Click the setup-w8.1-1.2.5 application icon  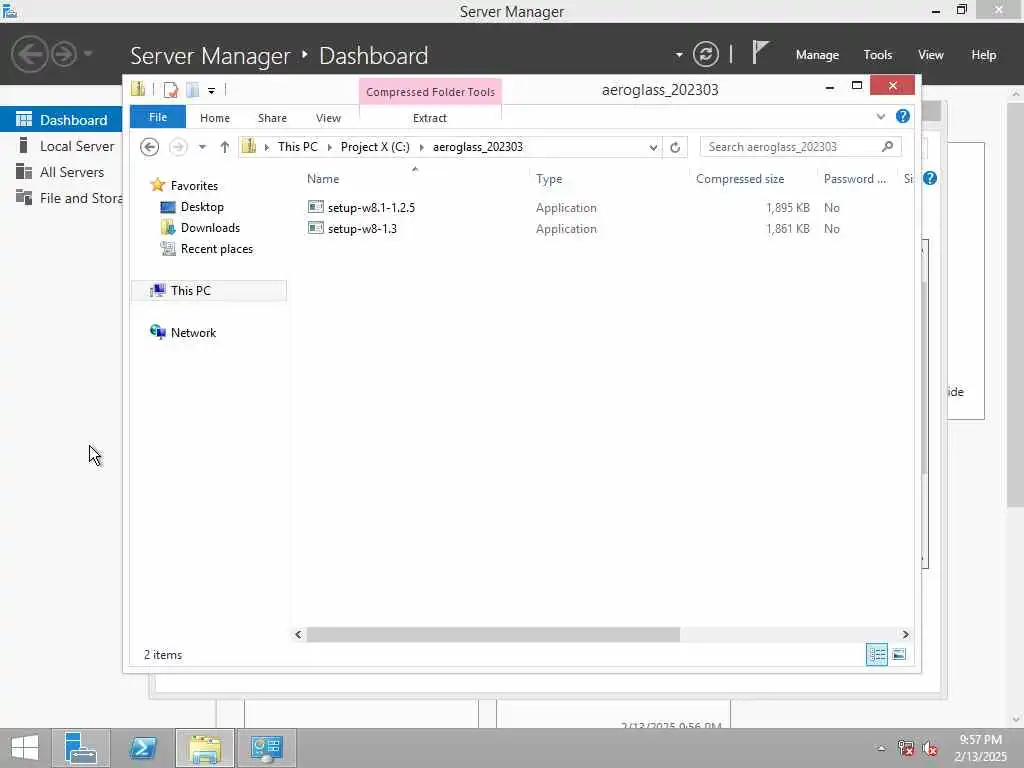[315, 207]
